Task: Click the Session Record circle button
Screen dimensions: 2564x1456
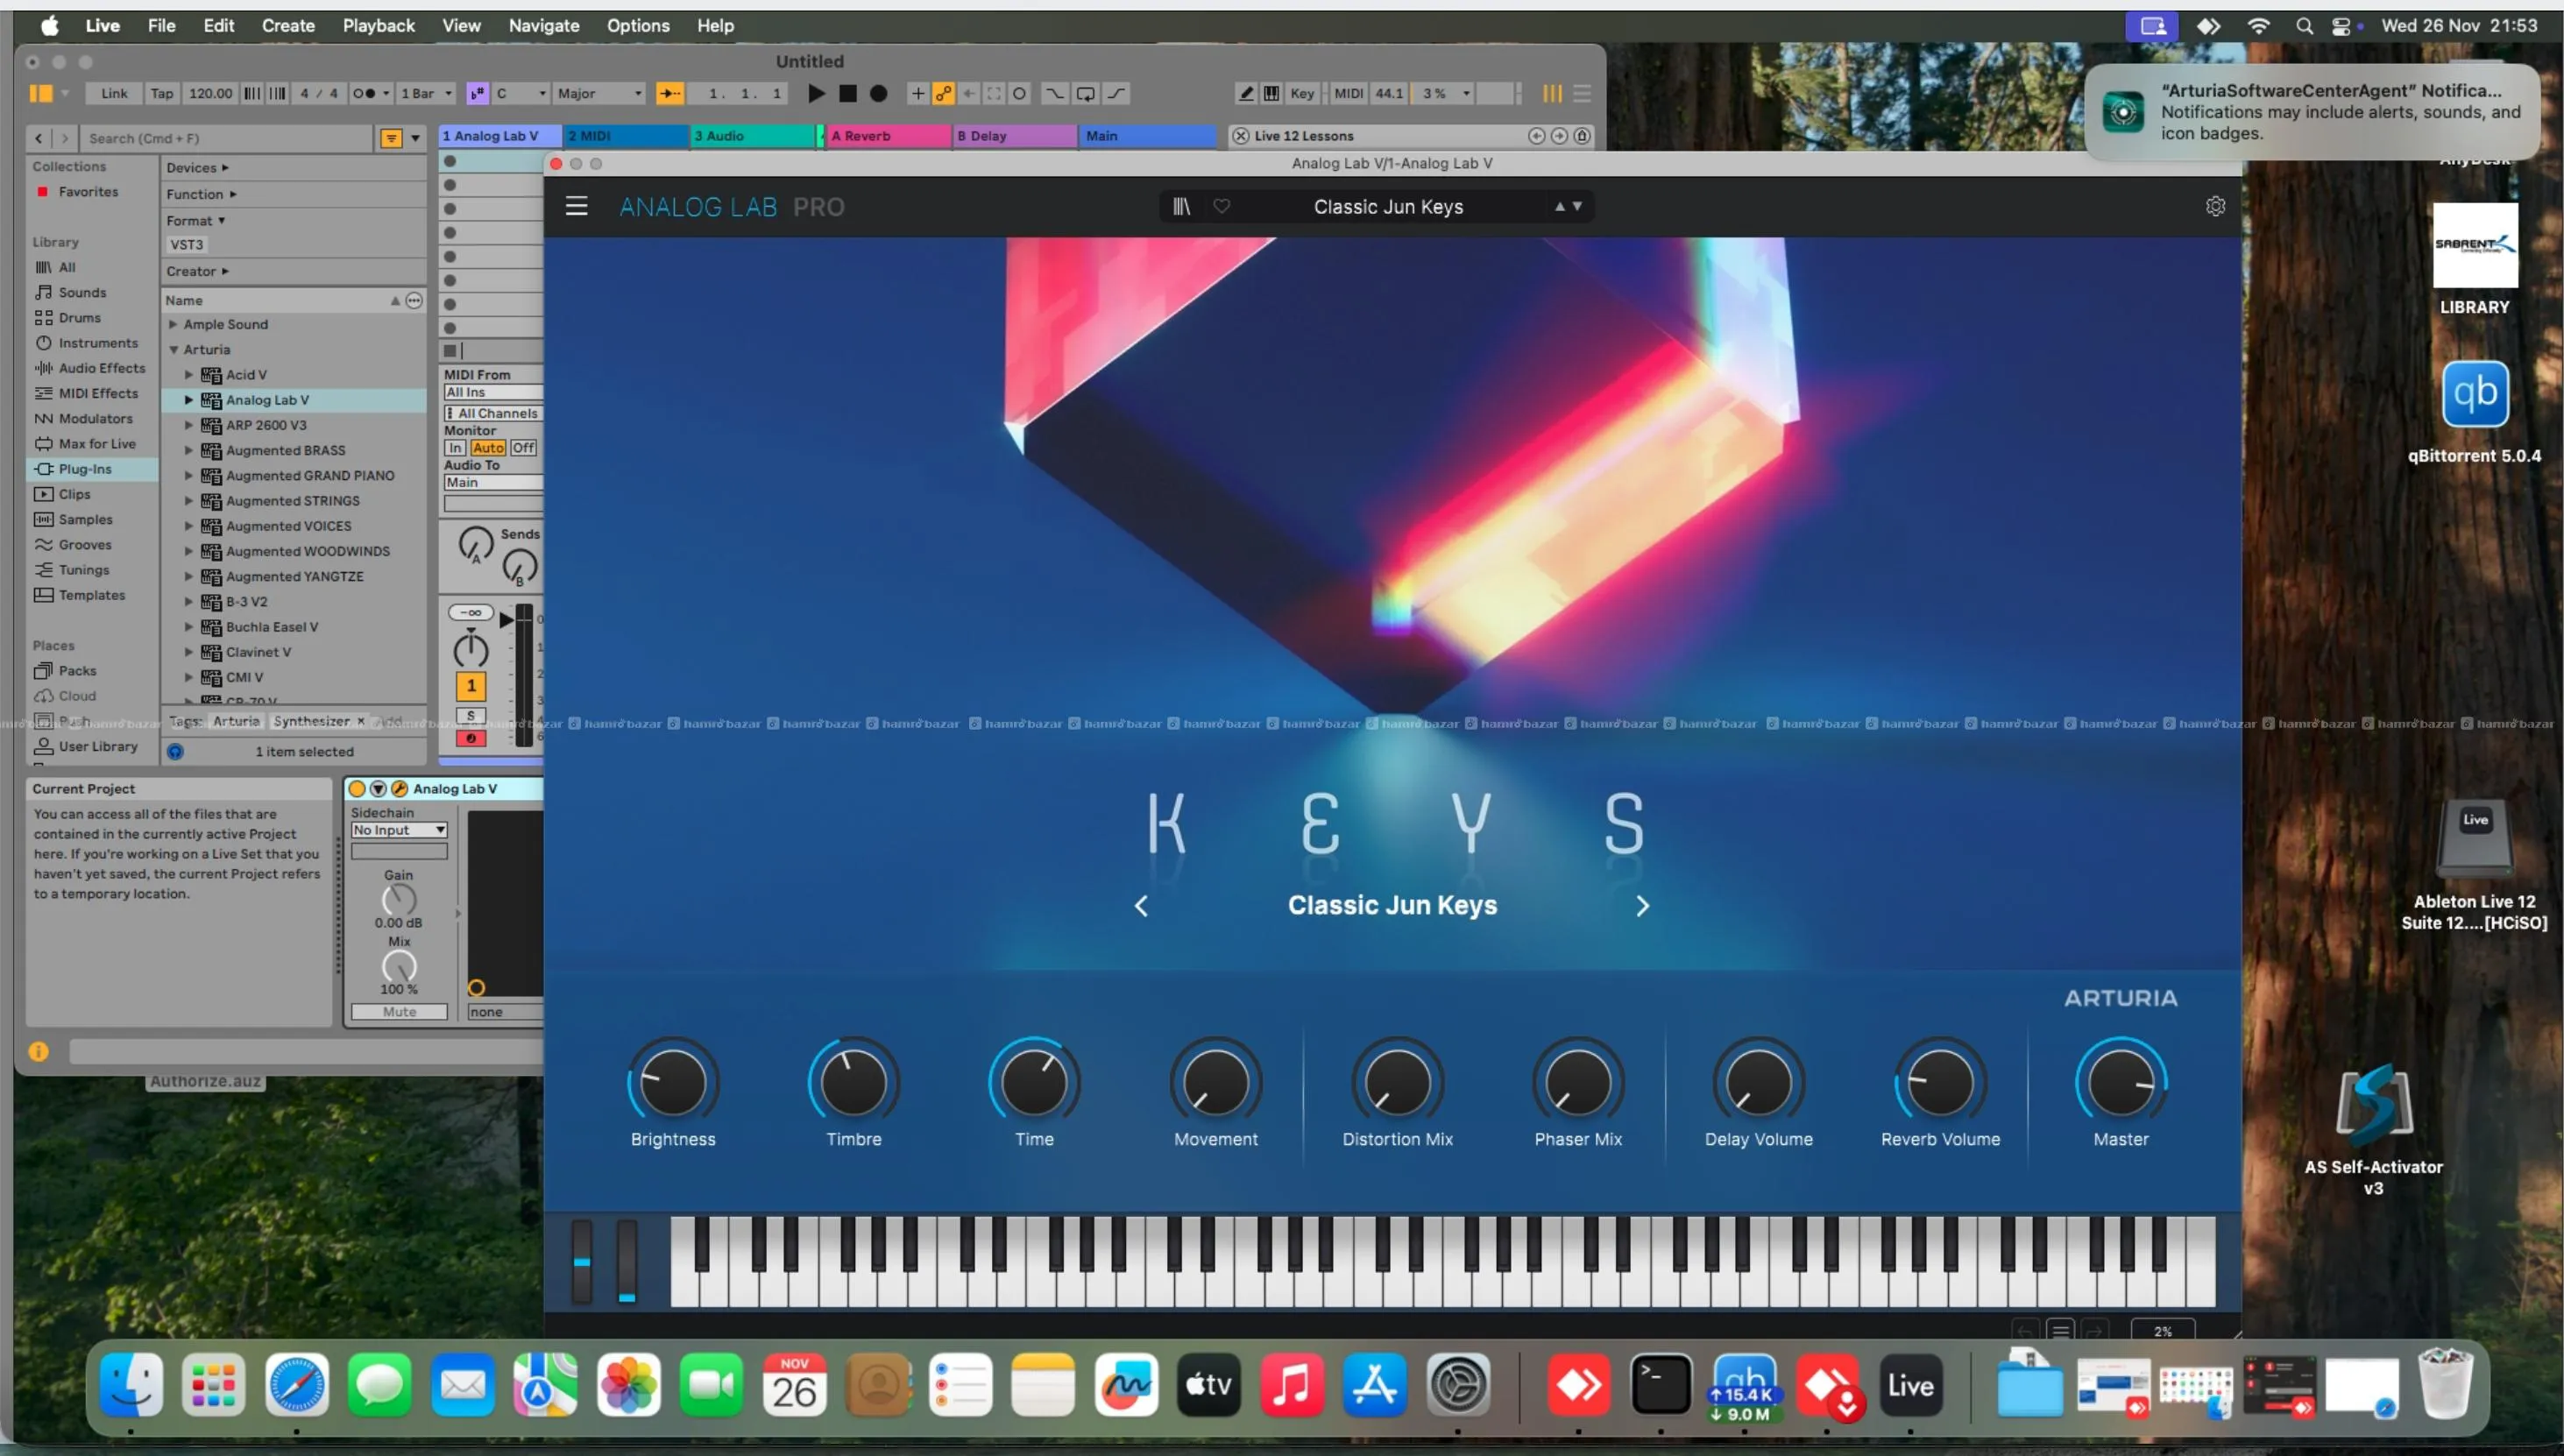Action: (x=1019, y=93)
